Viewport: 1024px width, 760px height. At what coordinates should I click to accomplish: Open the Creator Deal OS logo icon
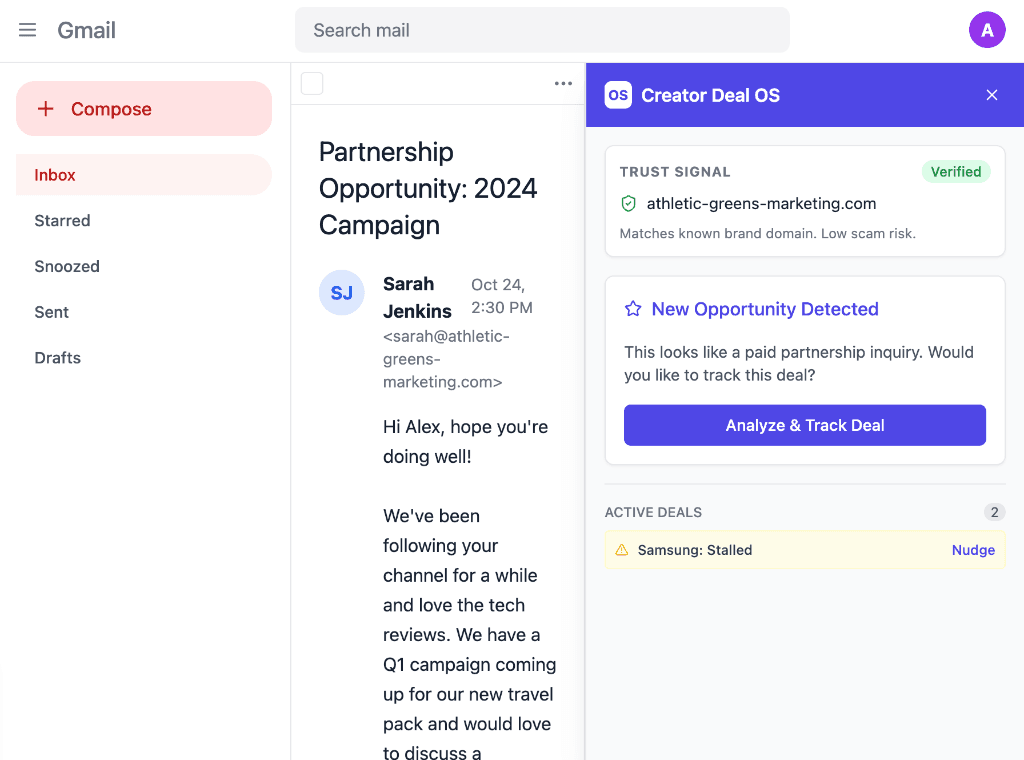point(618,95)
